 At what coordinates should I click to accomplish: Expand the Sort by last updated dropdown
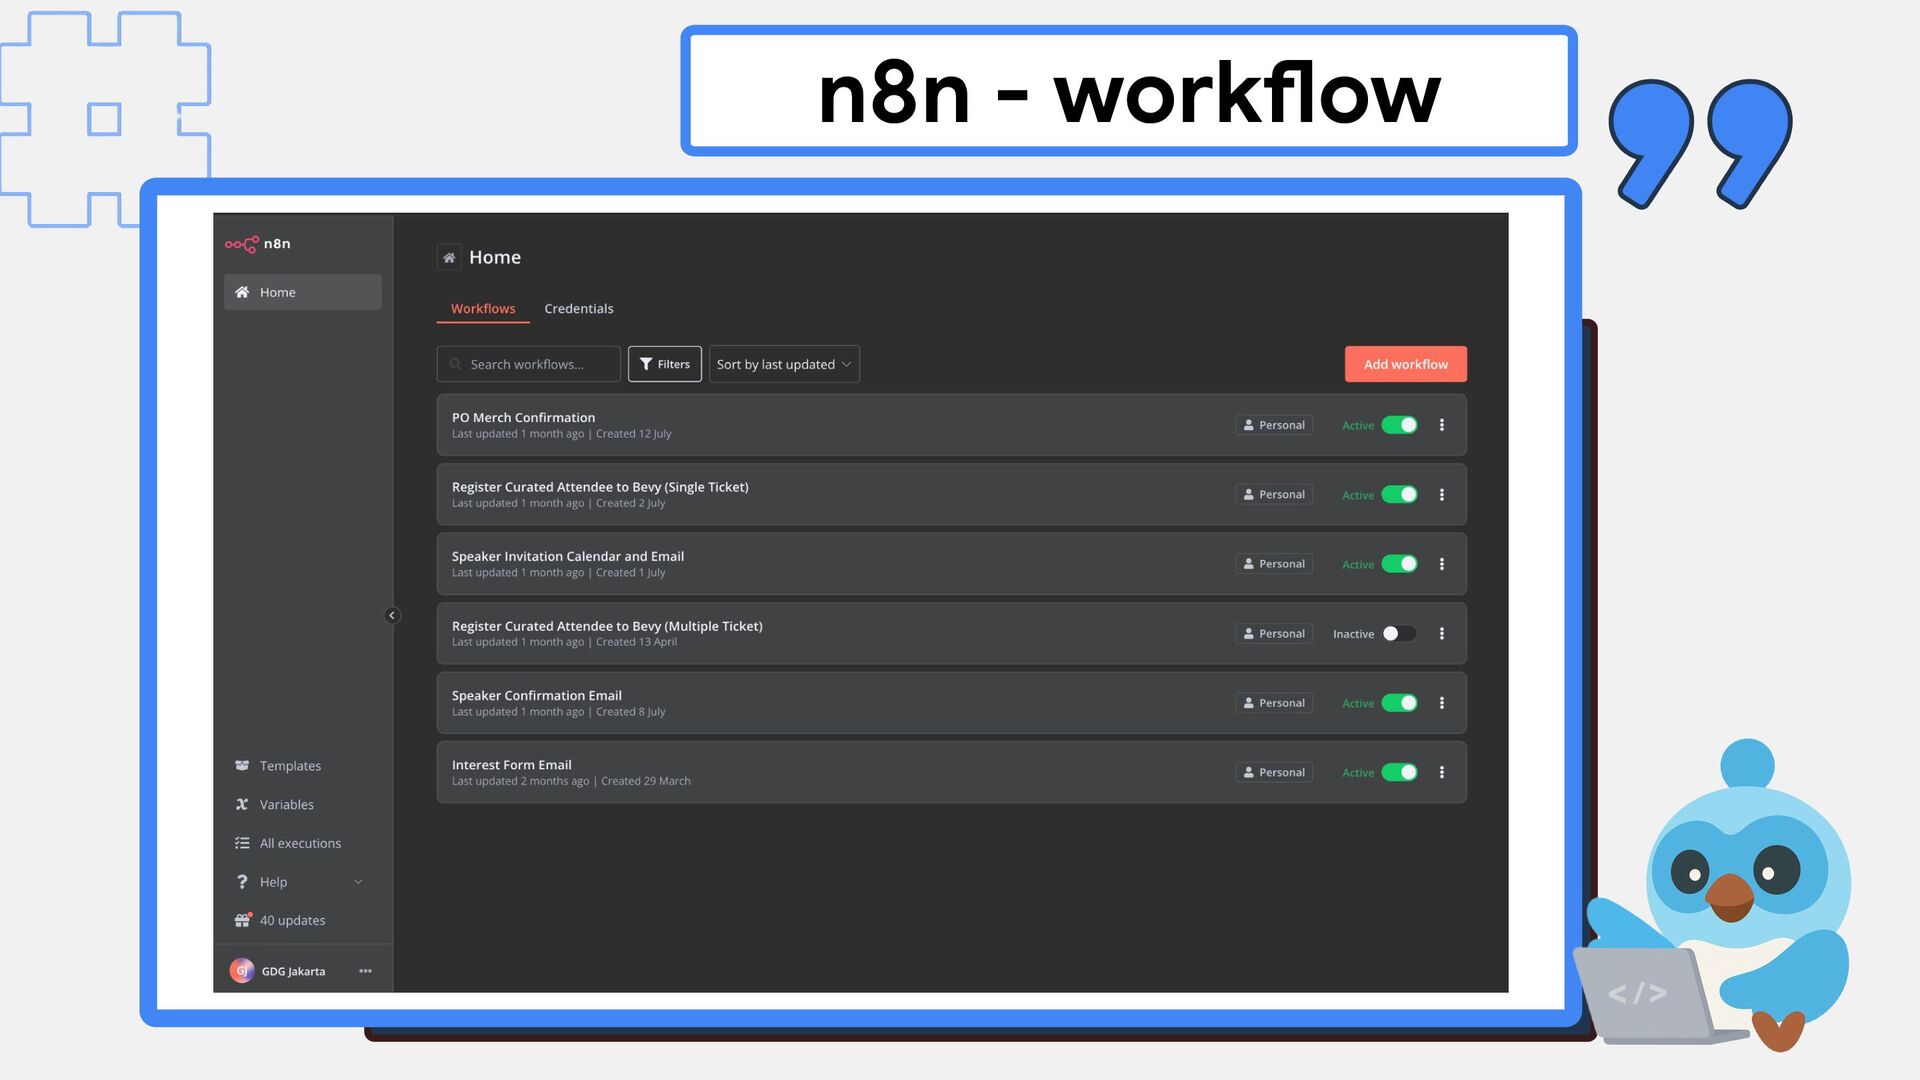(784, 364)
